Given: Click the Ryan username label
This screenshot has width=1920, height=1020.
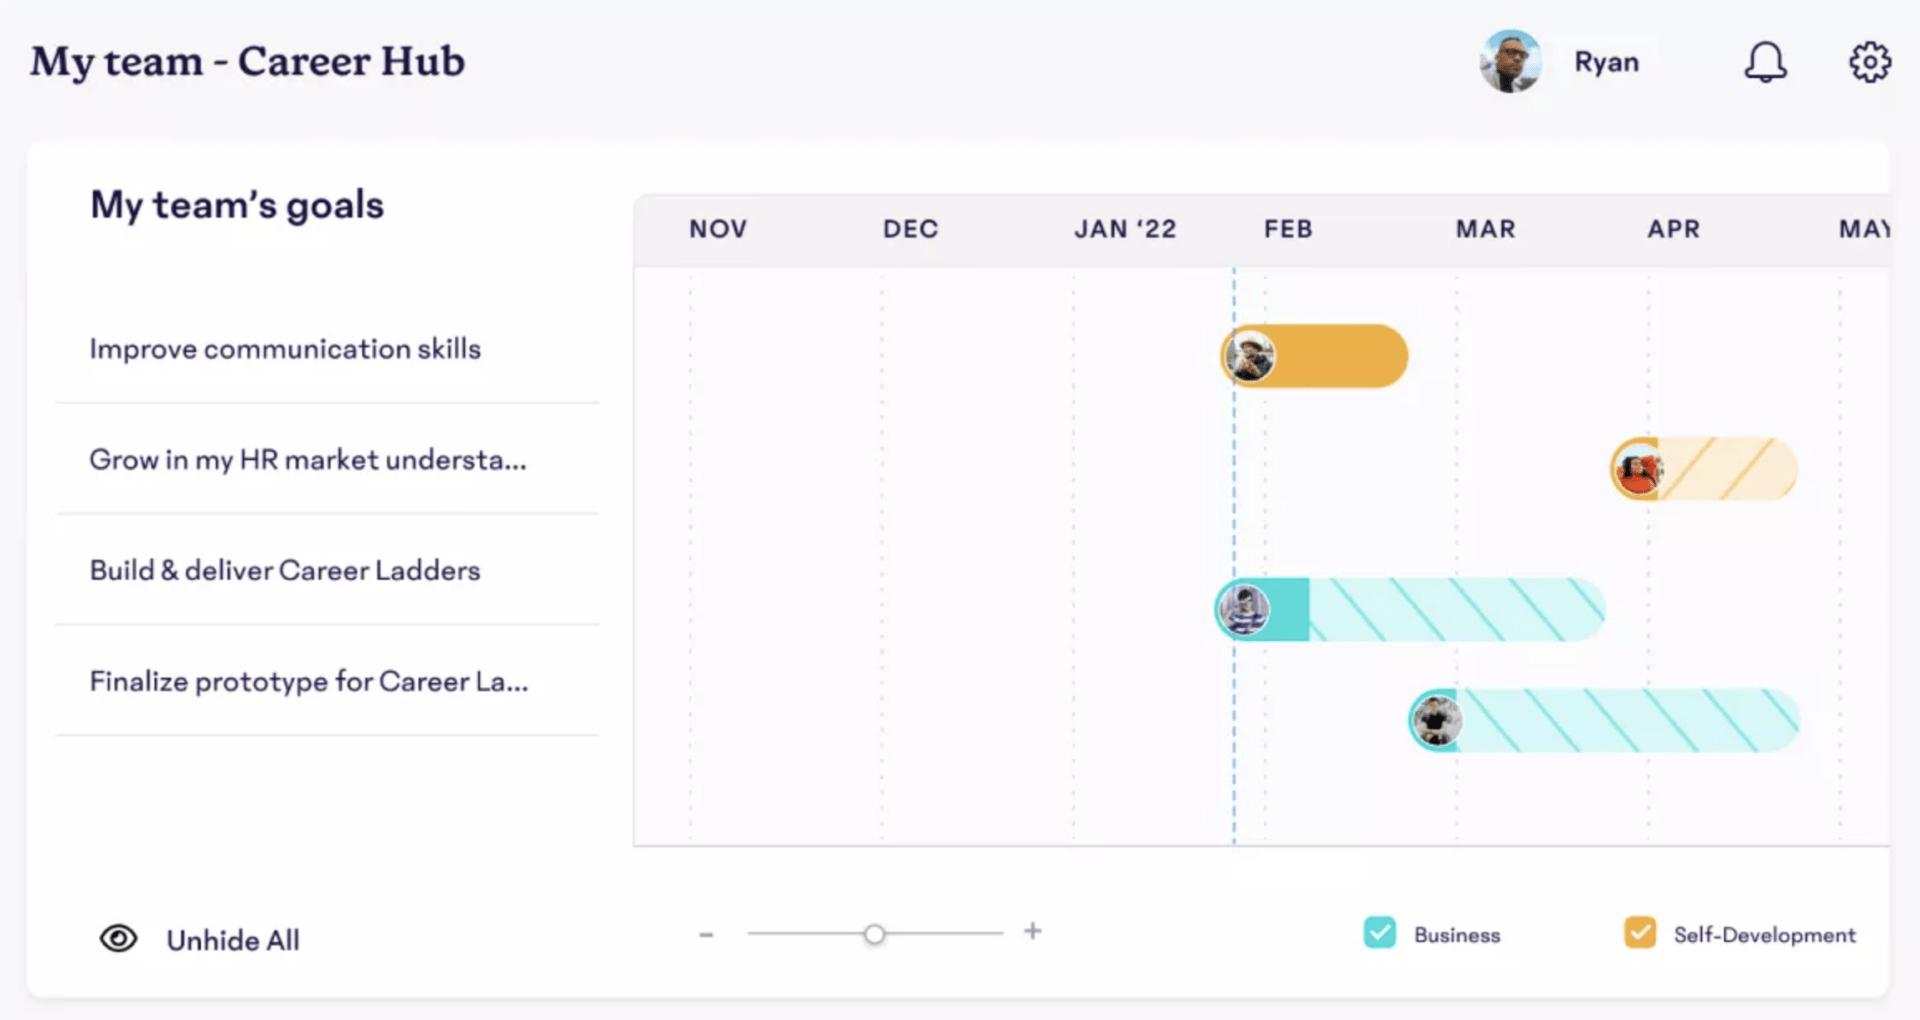Looking at the screenshot, I should click(x=1606, y=62).
